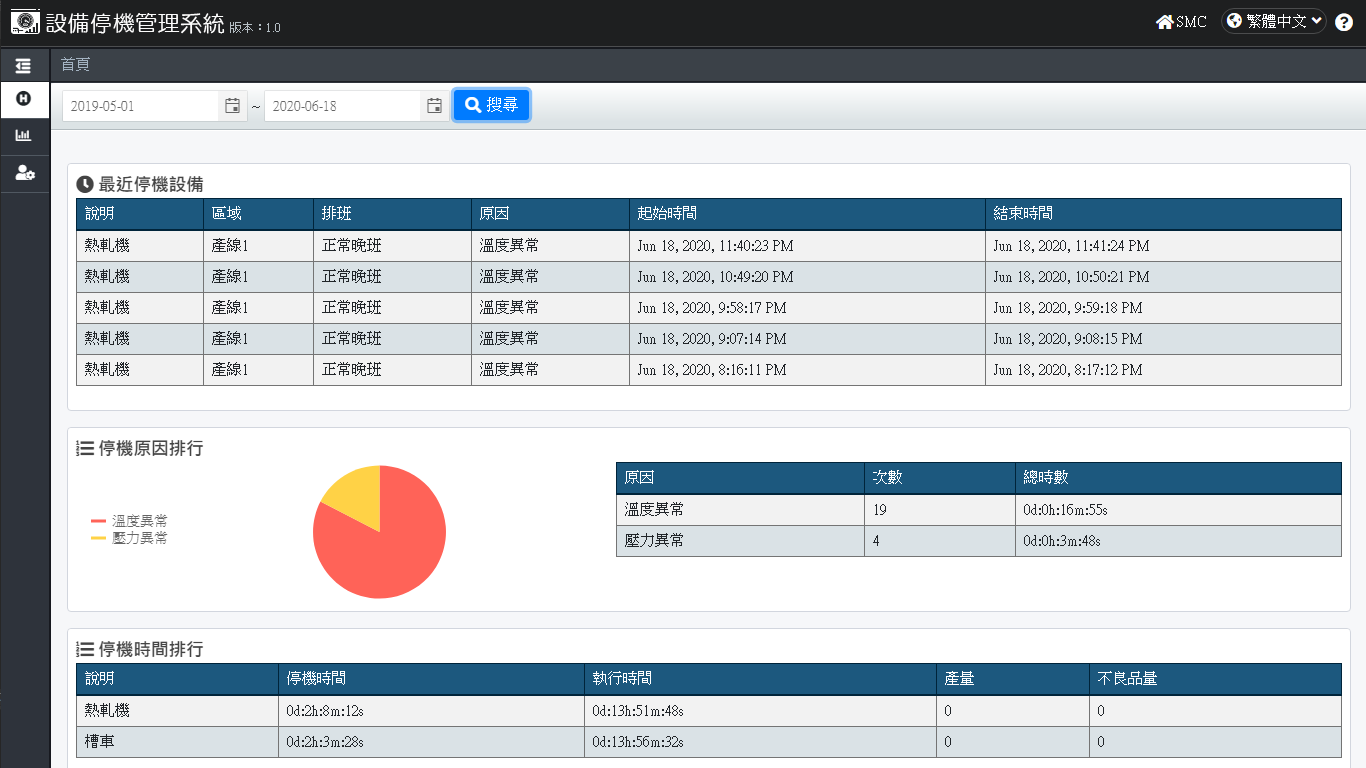Click the start date field 2019-05-01

tap(140, 106)
